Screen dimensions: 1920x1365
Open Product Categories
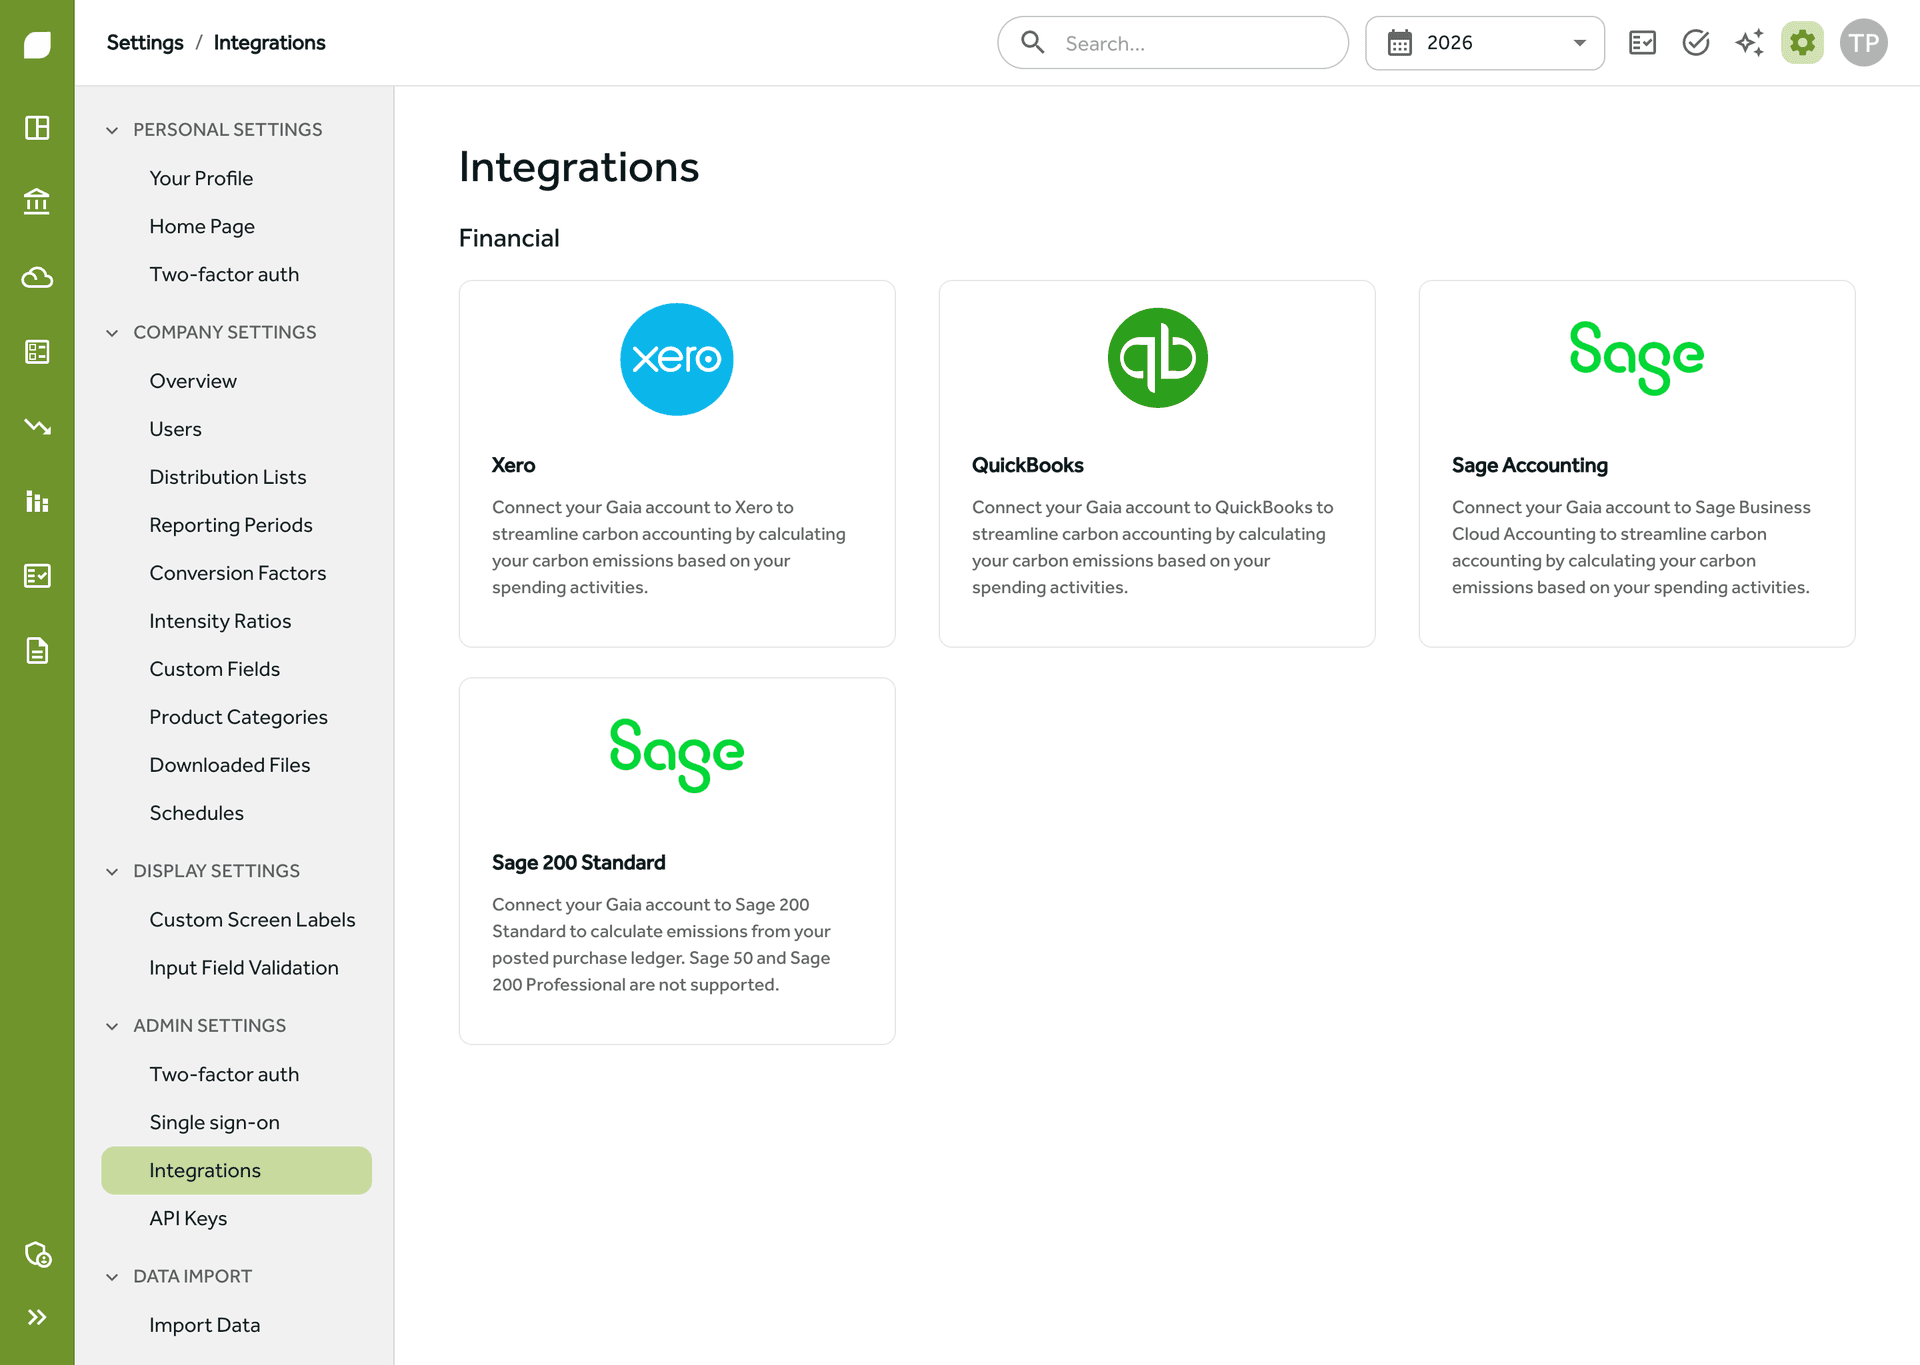coord(238,717)
